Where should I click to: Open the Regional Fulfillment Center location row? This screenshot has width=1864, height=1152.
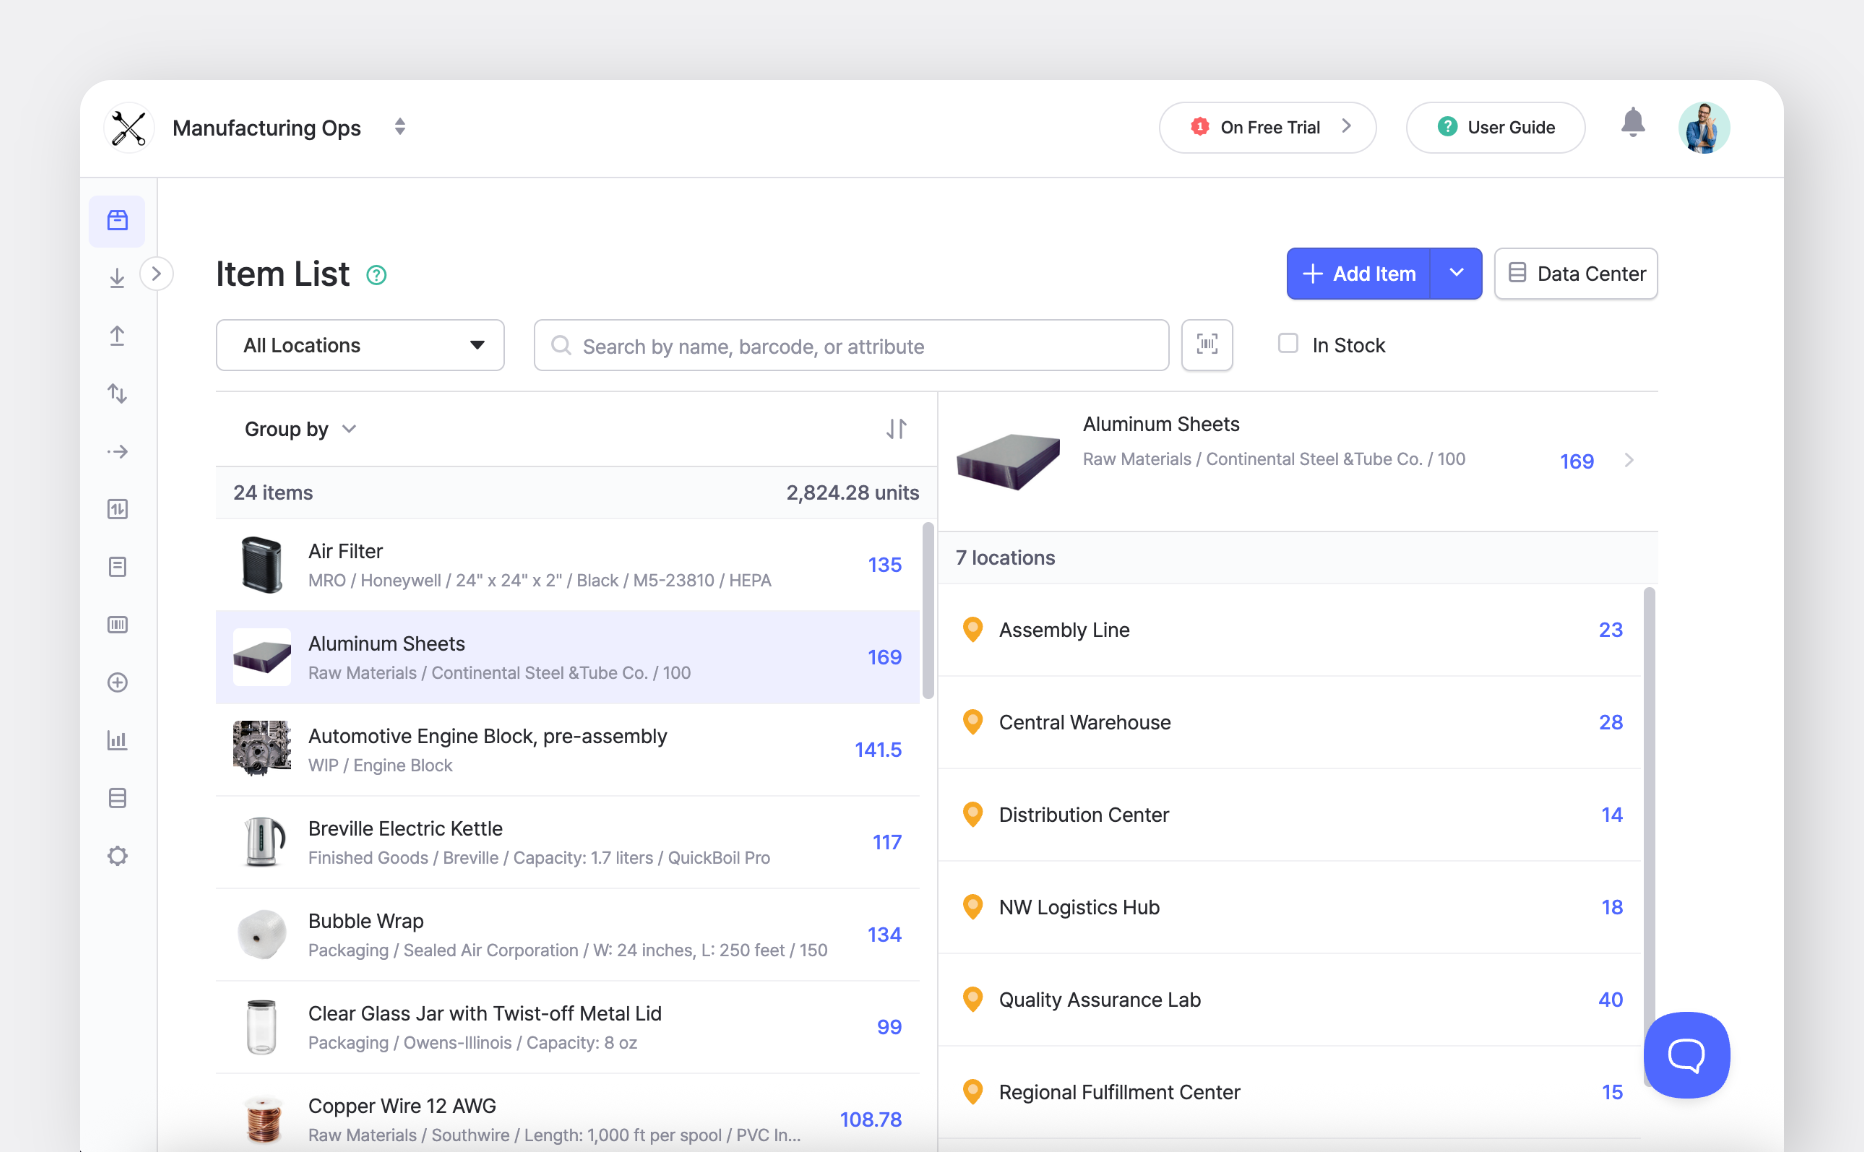(x=1290, y=1092)
